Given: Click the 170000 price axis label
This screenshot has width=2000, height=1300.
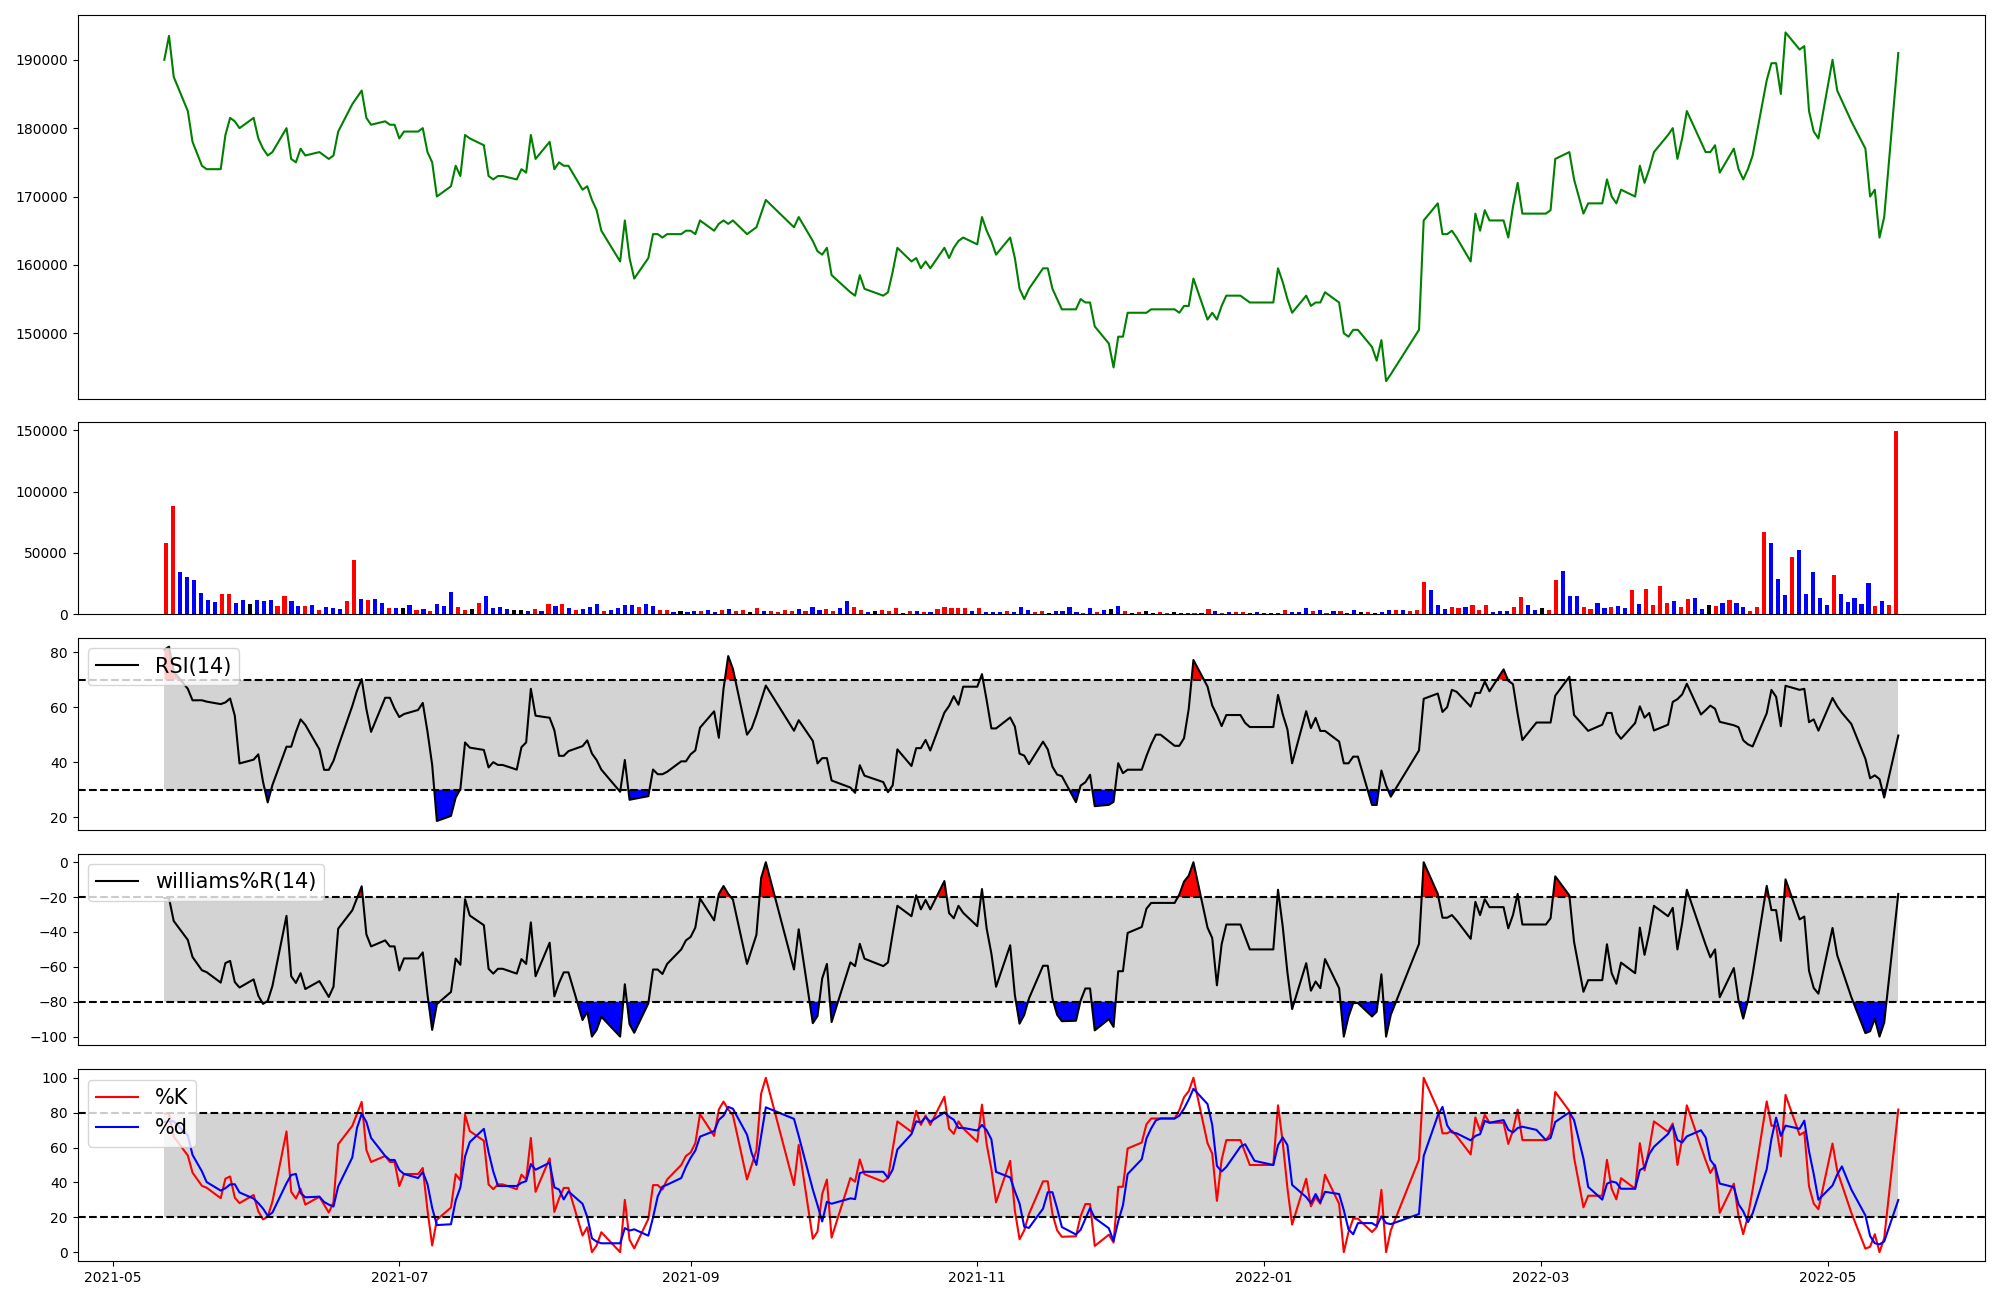Looking at the screenshot, I should tap(42, 197).
